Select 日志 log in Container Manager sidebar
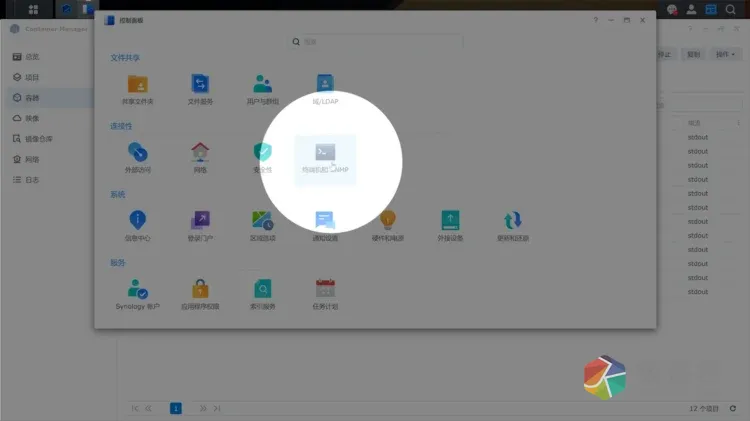 [32, 179]
